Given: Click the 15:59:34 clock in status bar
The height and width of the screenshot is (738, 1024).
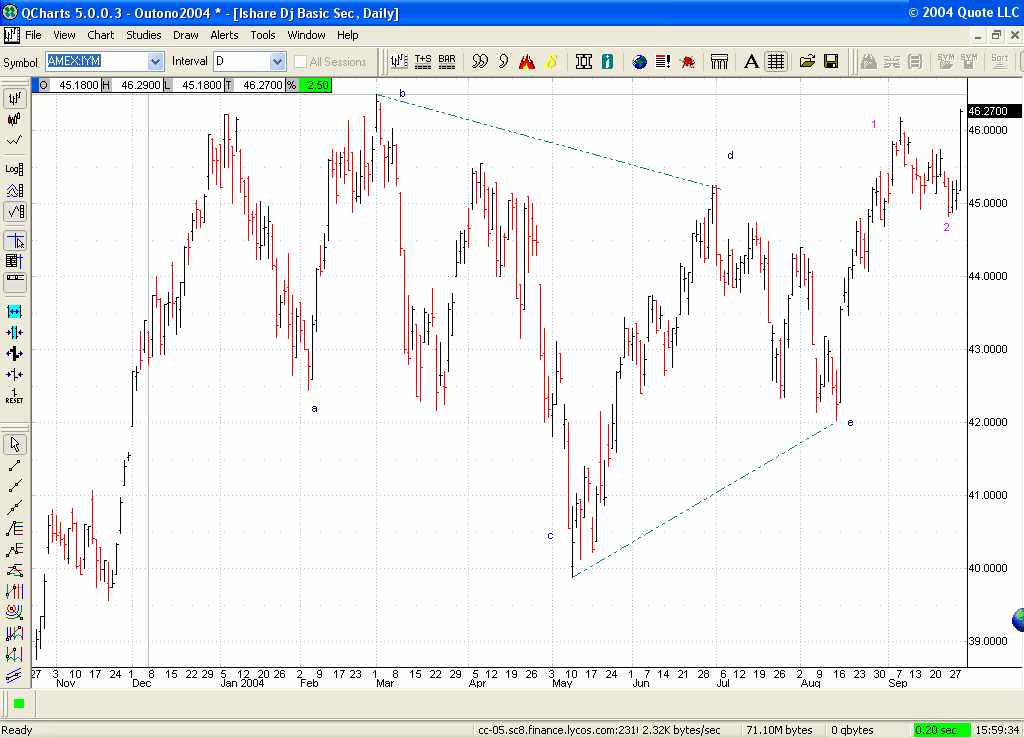Looking at the screenshot, I should [997, 730].
